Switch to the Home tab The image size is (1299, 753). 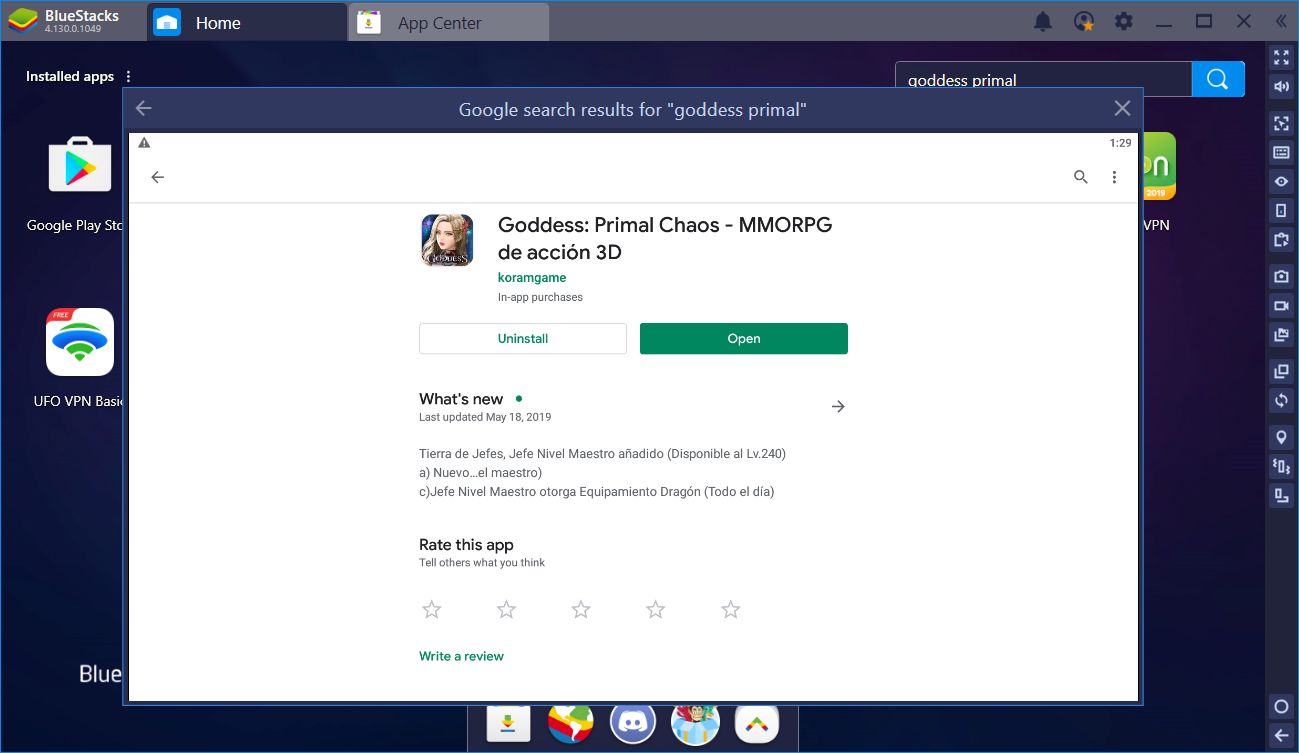(246, 22)
